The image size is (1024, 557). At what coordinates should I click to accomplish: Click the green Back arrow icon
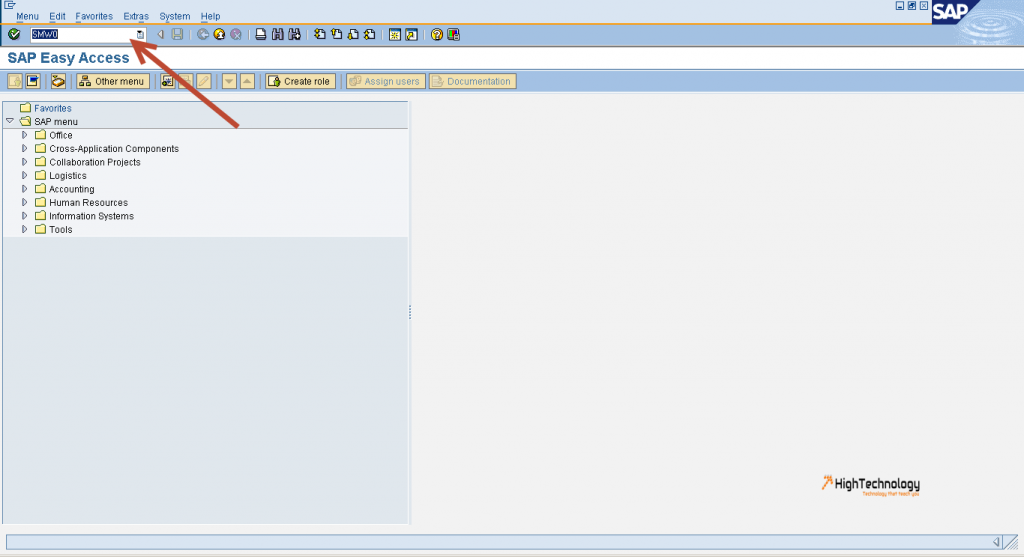pos(203,34)
